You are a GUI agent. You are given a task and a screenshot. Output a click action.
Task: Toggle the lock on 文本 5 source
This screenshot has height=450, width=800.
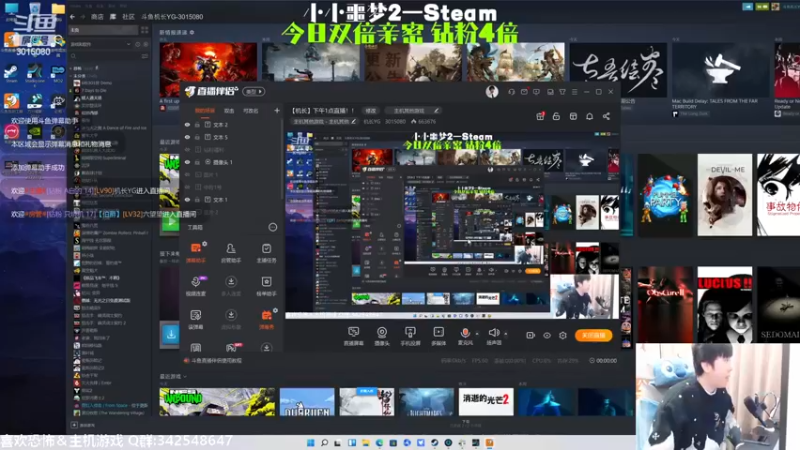(x=197, y=137)
